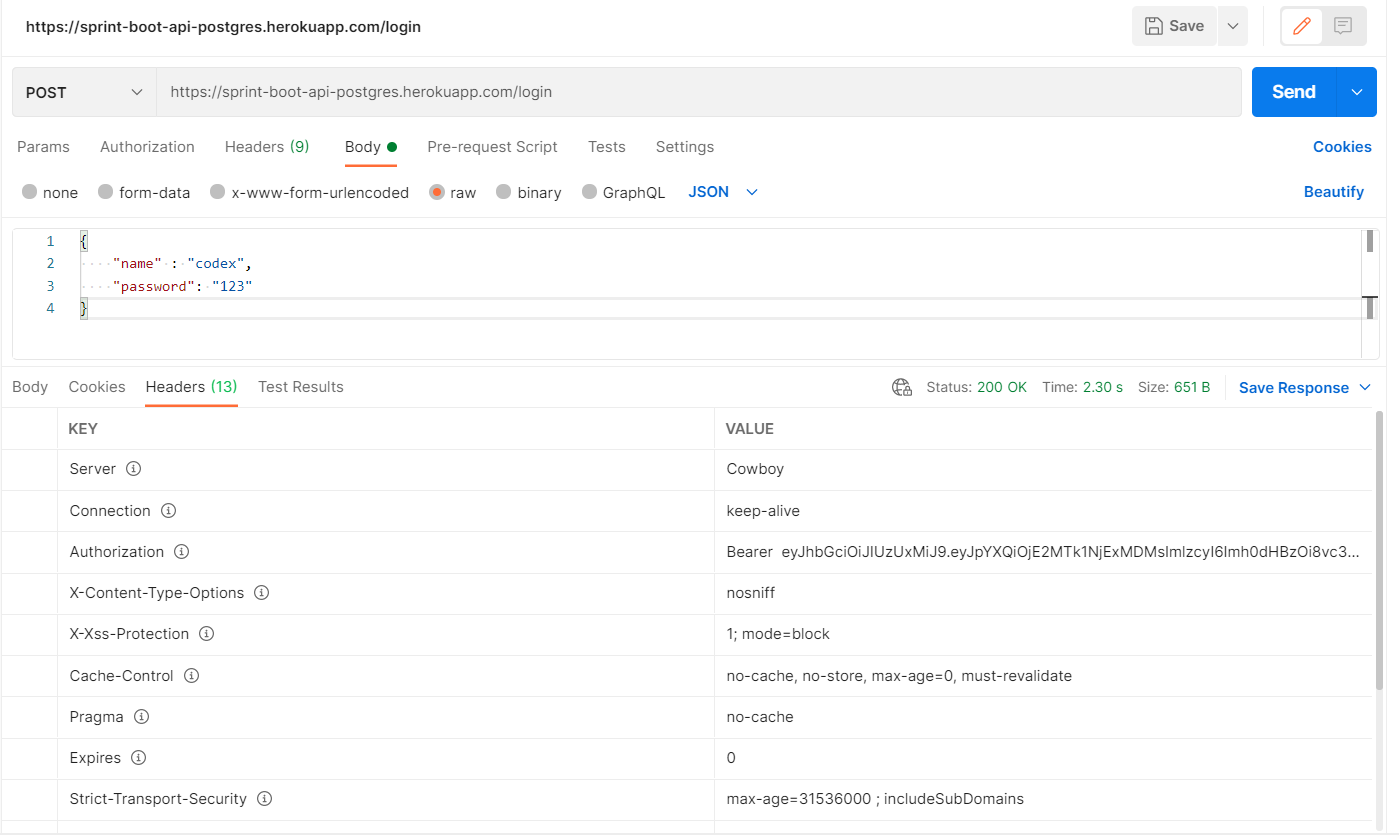1399x839 pixels.
Task: Choose the GraphQL body option
Action: point(589,193)
